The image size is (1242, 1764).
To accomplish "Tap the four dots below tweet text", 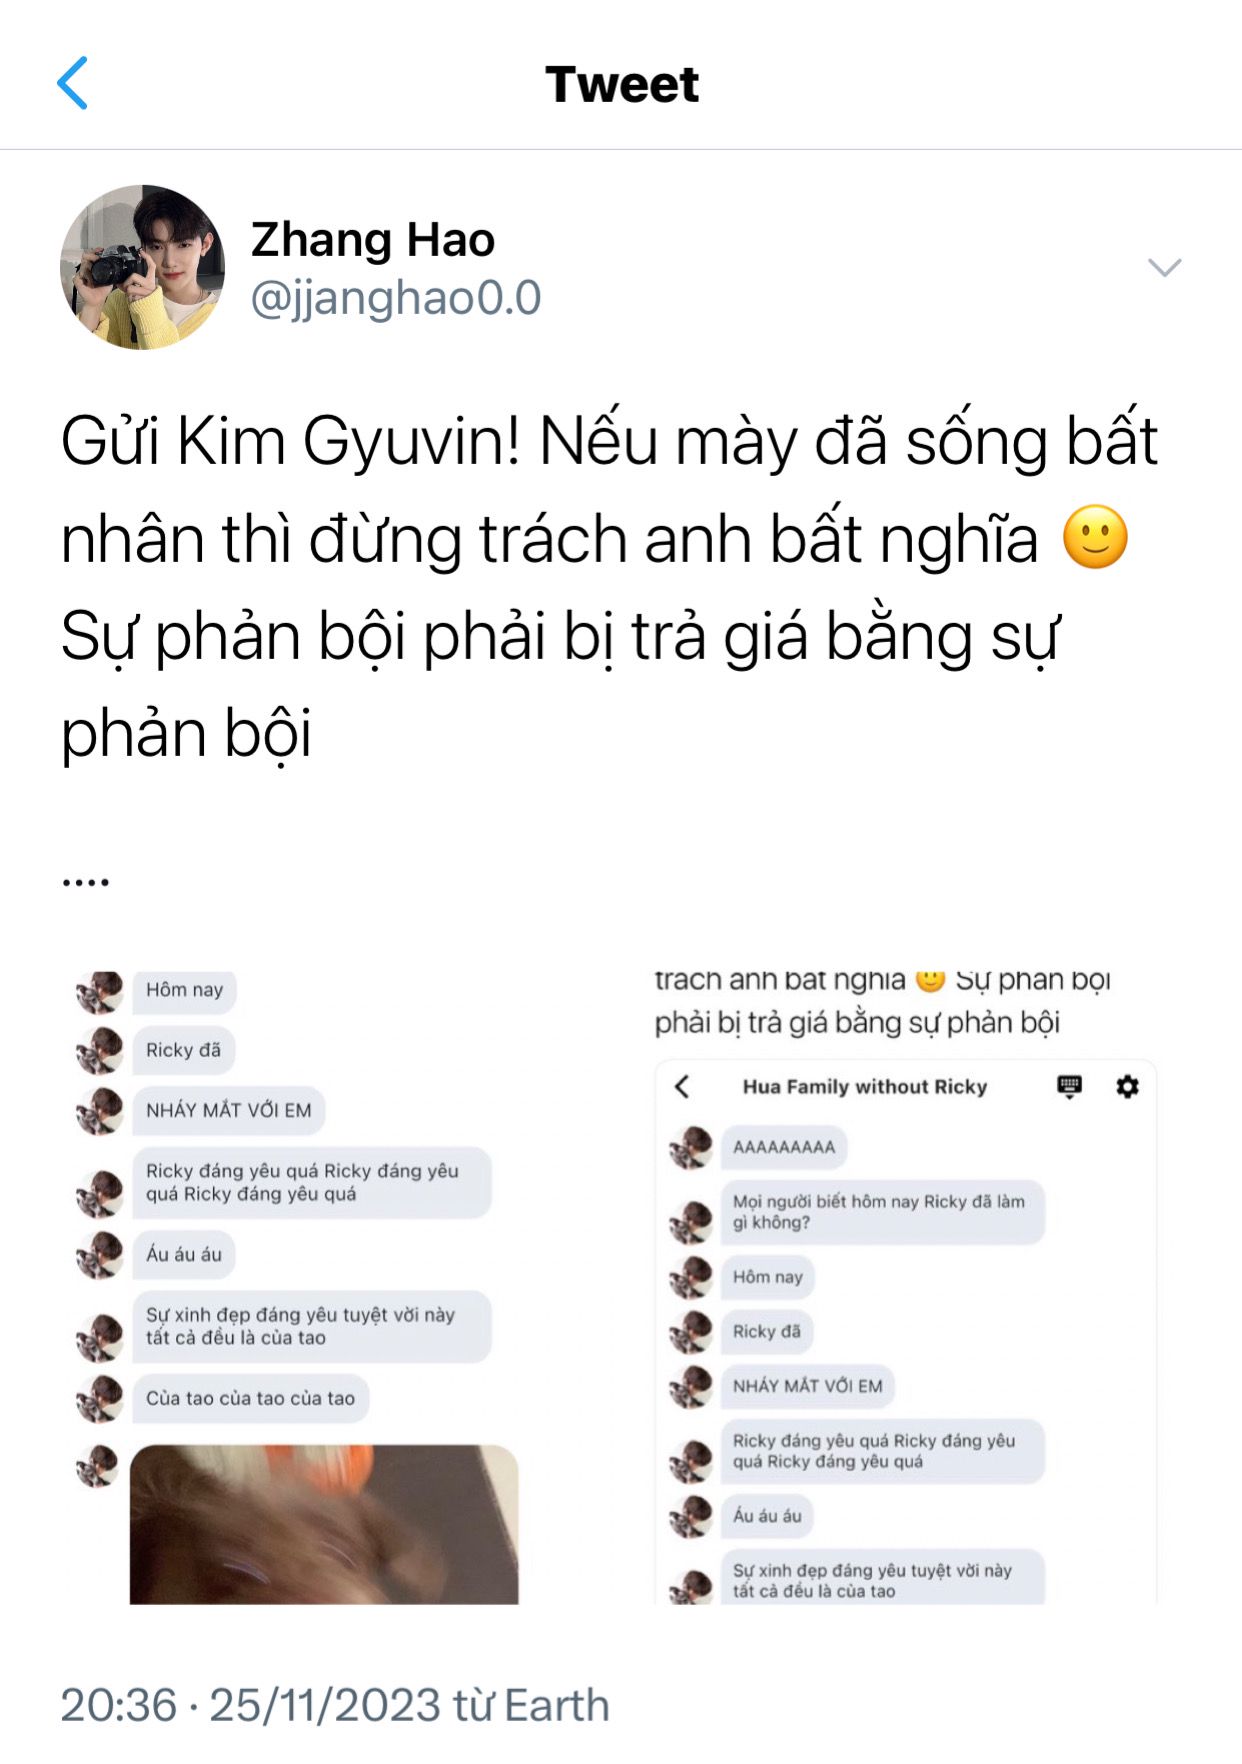I will pos(85,883).
